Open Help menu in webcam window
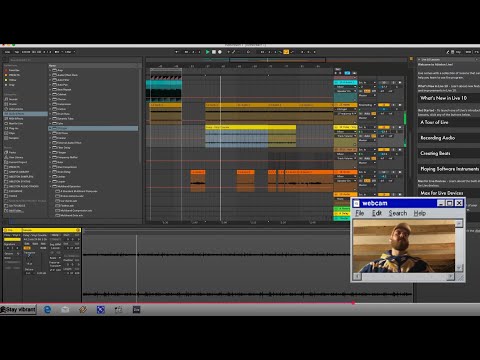The width and height of the screenshot is (480, 360). 420,213
